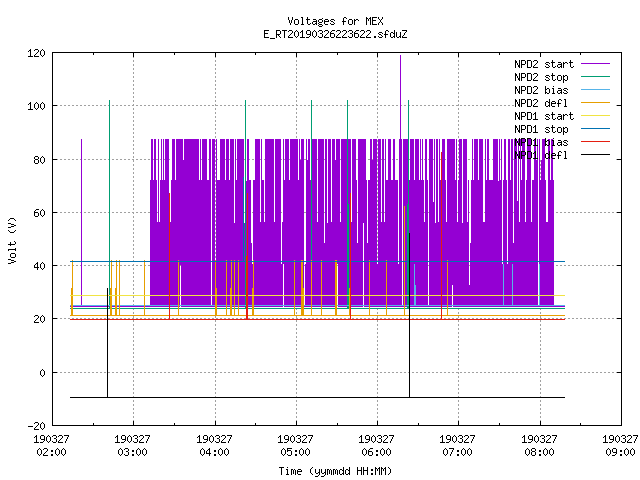Click the orange NPD2 defl legend line
This screenshot has height=480, width=640.
pyautogui.click(x=595, y=102)
